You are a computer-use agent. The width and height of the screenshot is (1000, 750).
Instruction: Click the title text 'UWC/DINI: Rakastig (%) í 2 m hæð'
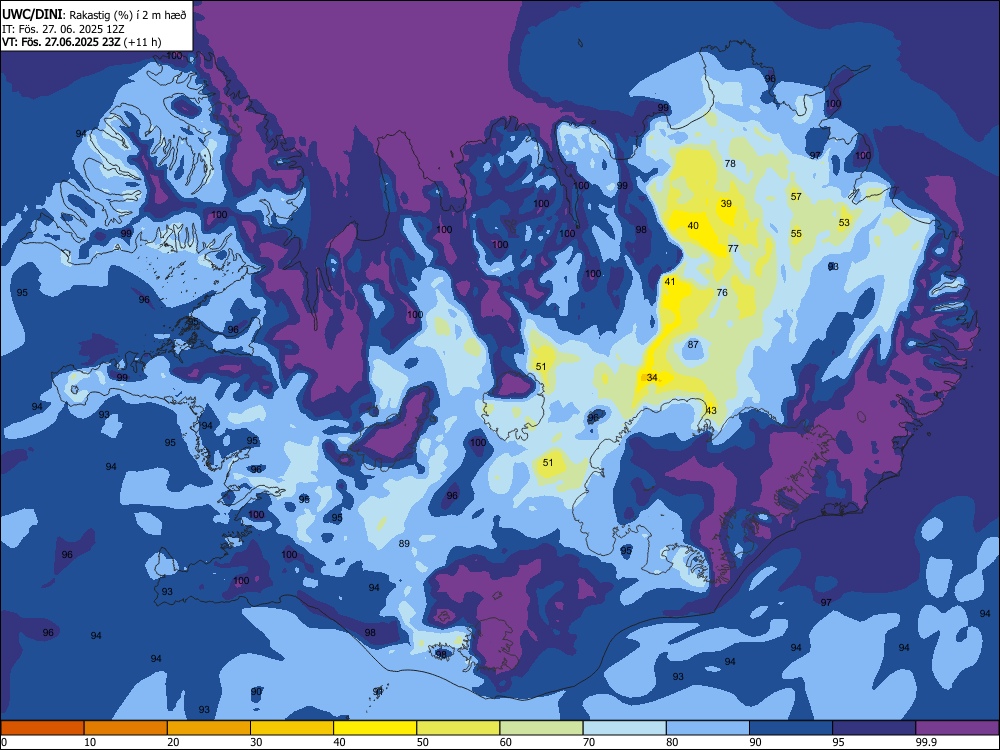[x=94, y=14]
